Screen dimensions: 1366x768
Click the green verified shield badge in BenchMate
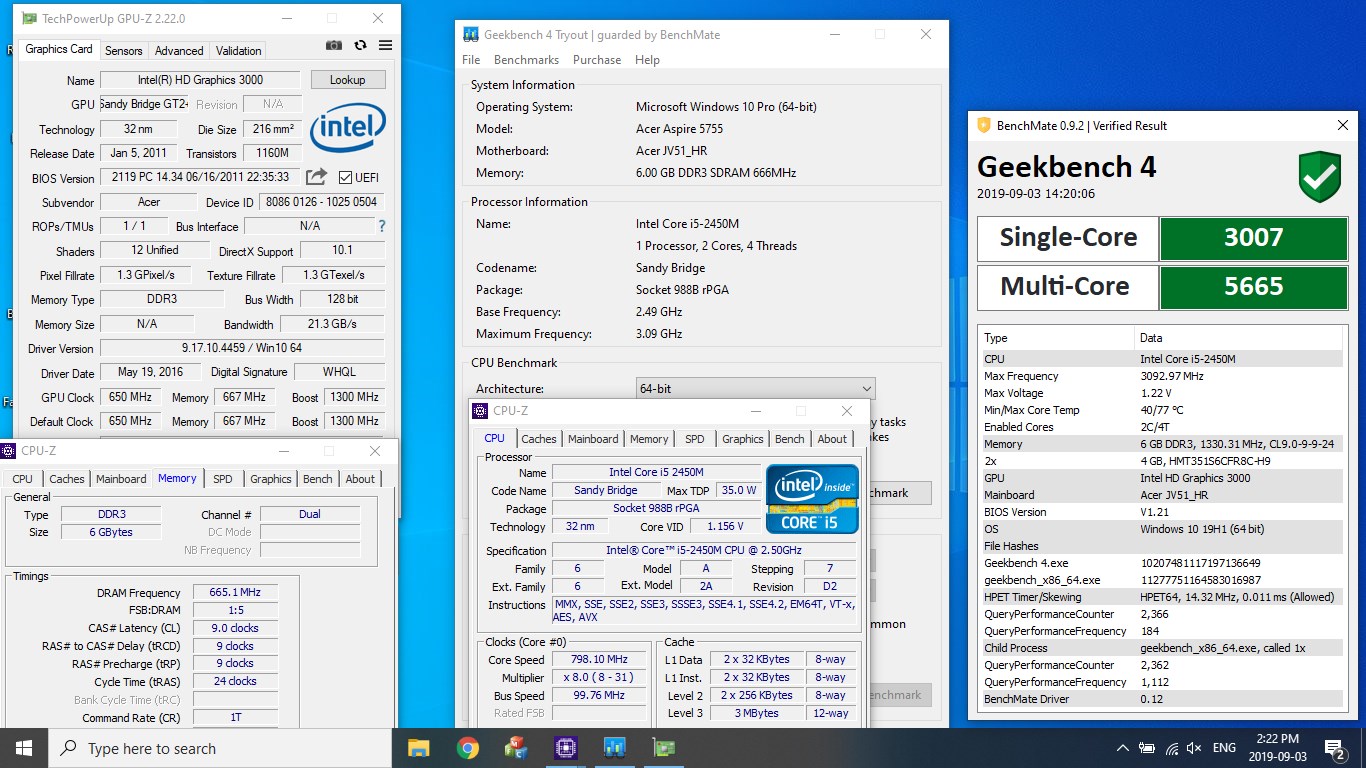click(1319, 176)
